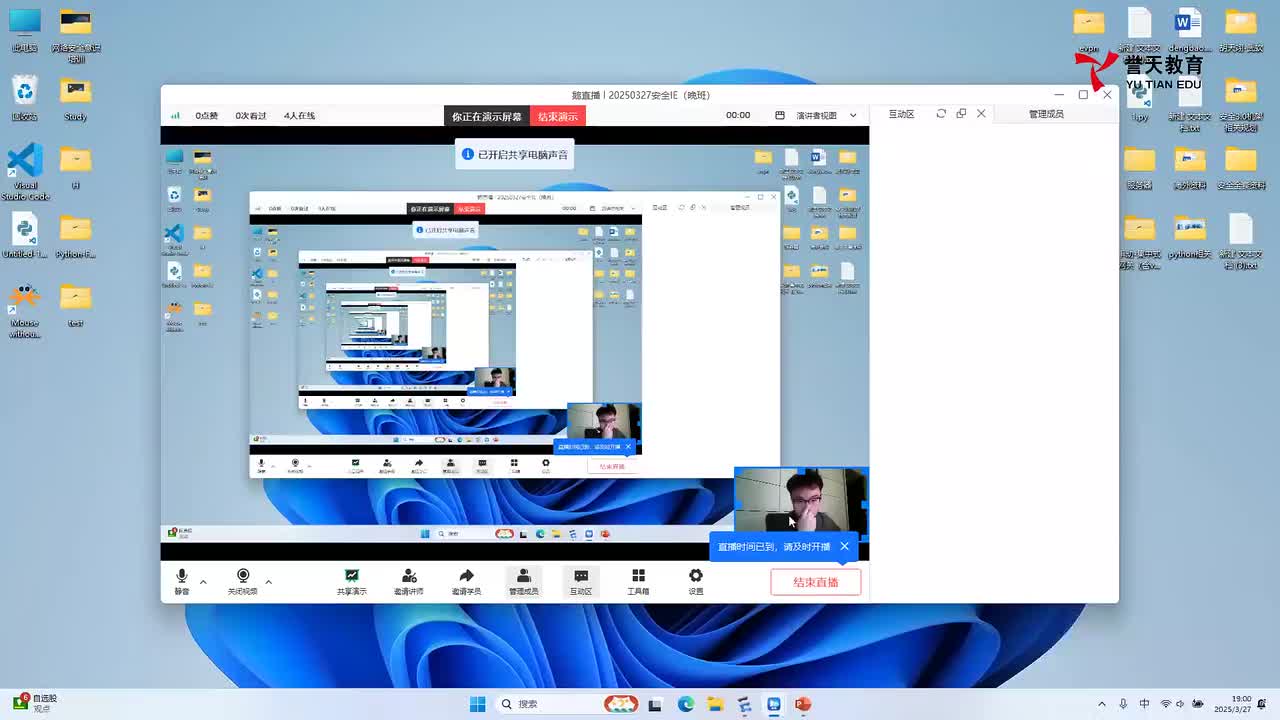Open the 工具箱 toolbox
This screenshot has width=1280, height=720.
click(638, 582)
